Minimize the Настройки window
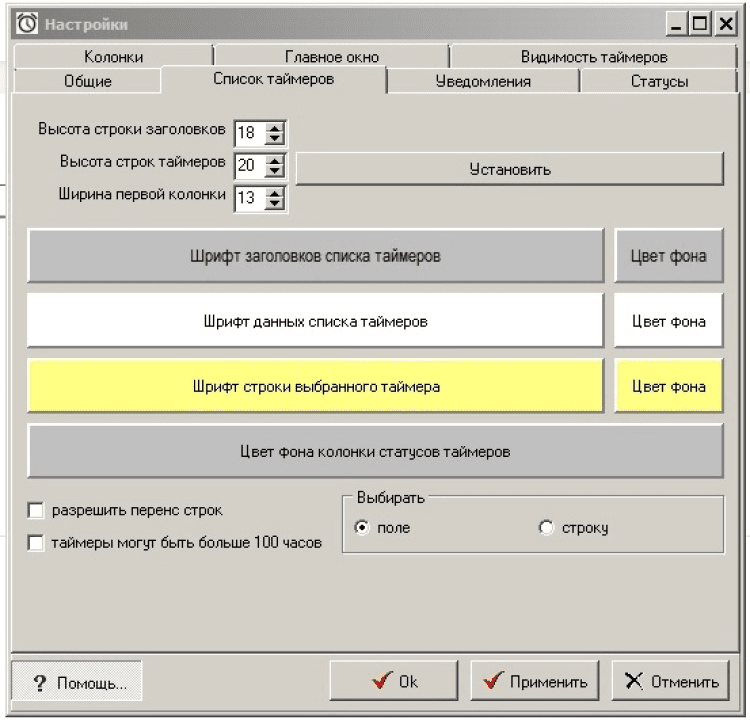Image resolution: width=750 pixels, height=720 pixels. 676,23
